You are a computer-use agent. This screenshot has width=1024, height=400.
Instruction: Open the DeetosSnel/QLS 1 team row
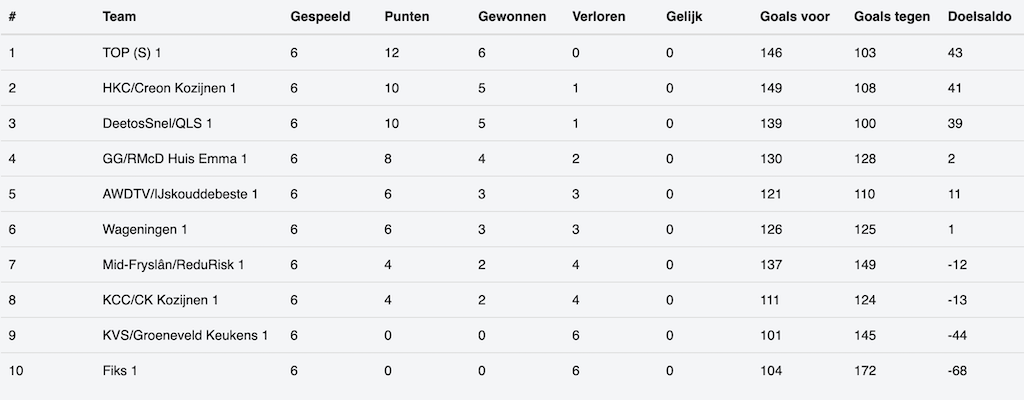157,123
